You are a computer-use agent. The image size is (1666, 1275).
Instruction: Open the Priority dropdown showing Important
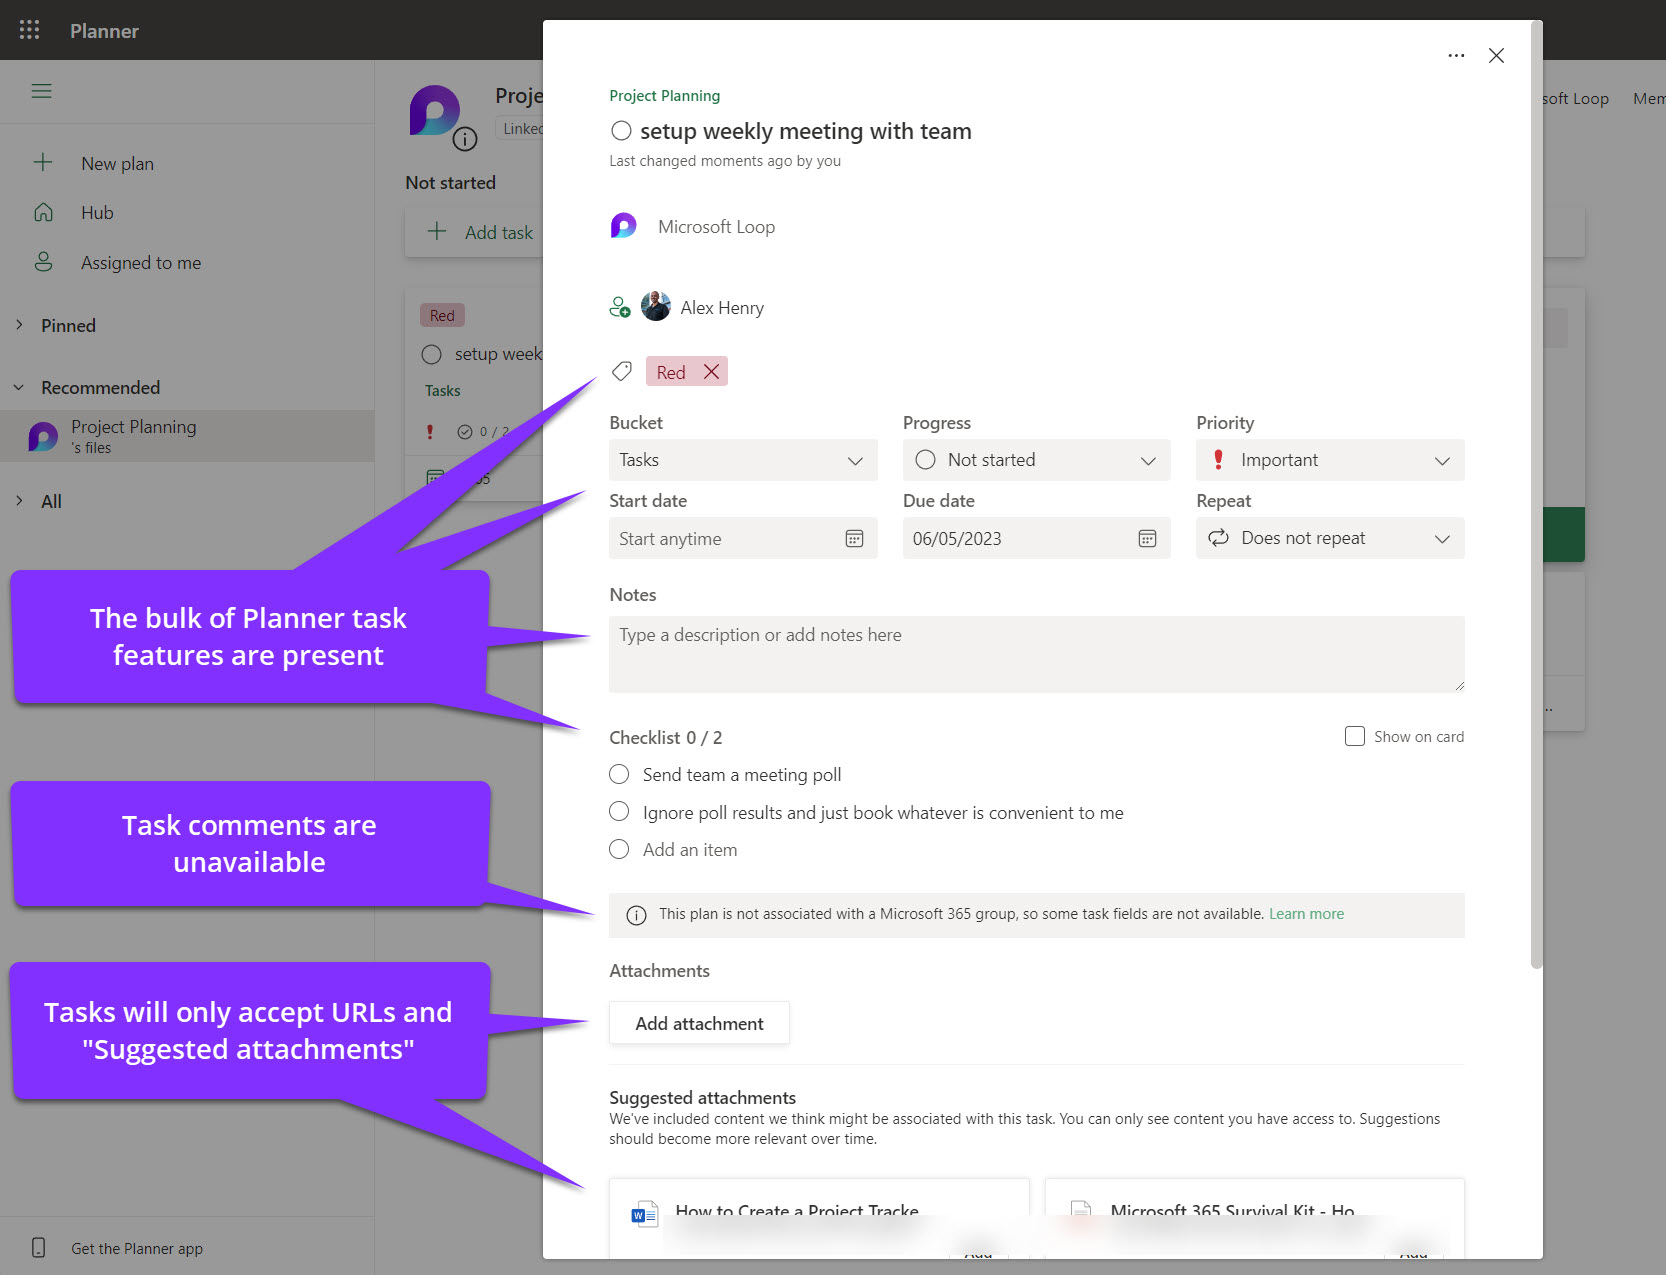(x=1330, y=460)
